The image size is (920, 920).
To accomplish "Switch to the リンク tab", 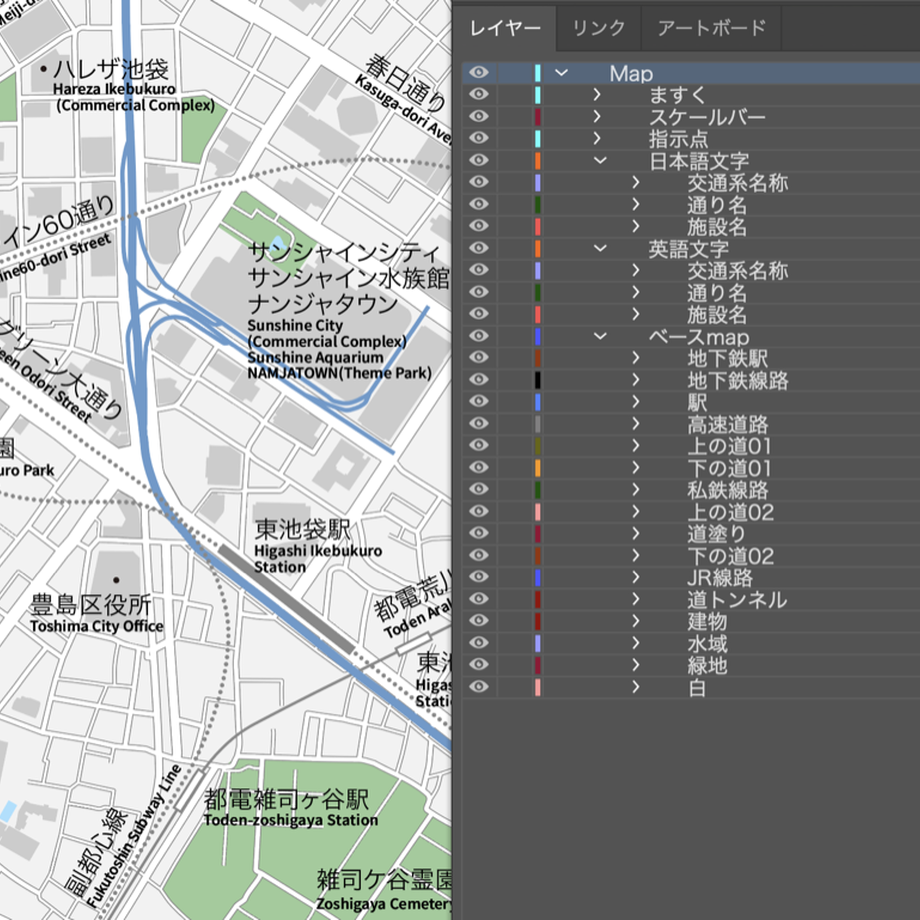I will (598, 28).
